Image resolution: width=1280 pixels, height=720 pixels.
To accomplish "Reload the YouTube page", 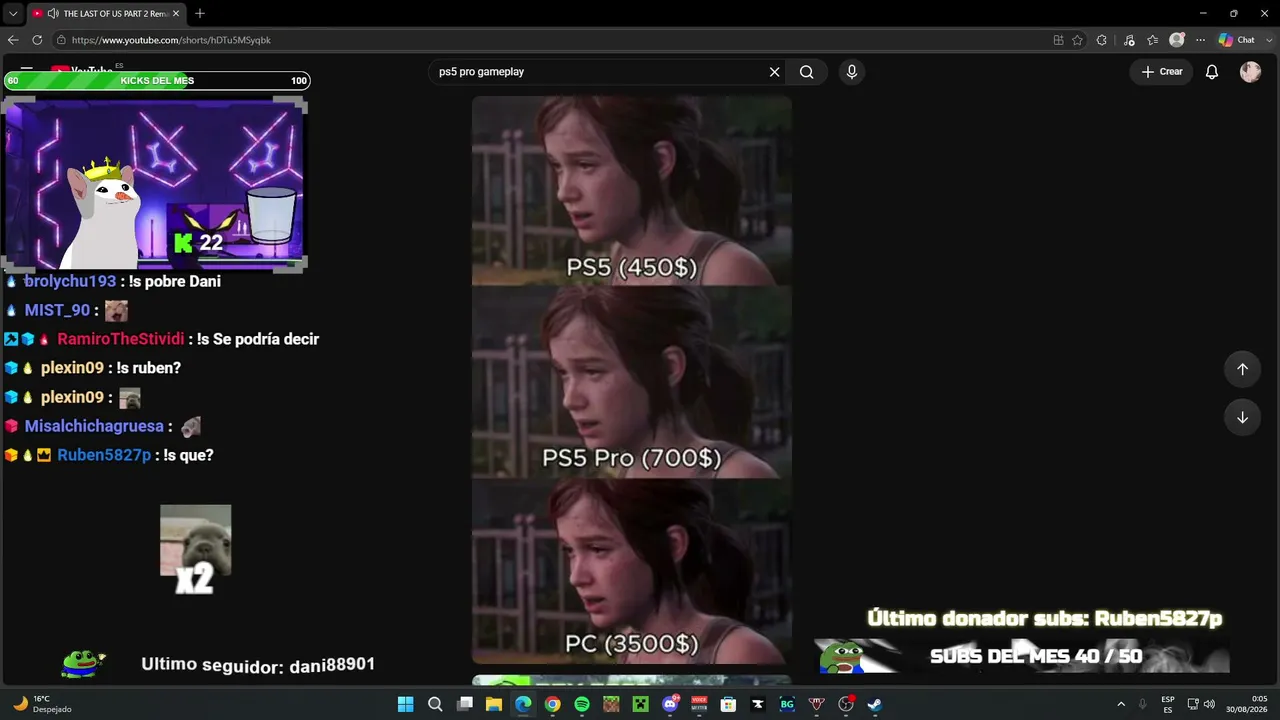I will pos(37,40).
